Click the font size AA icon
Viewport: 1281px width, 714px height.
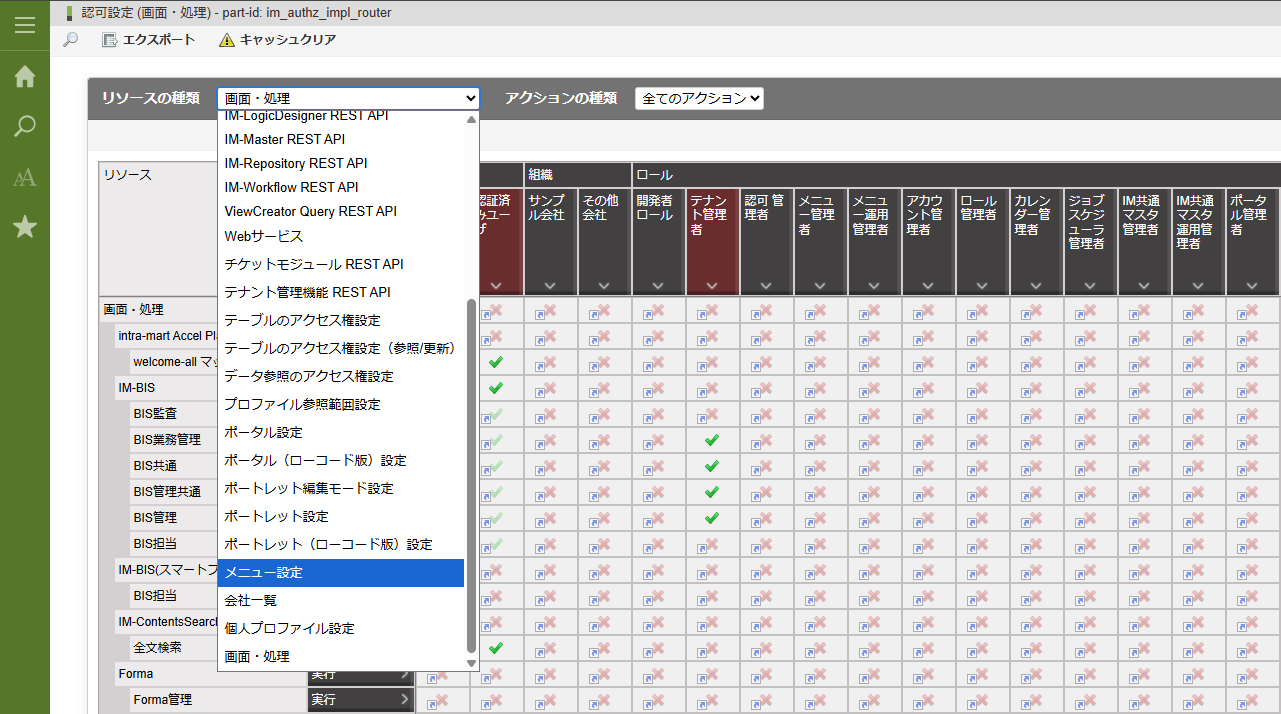pyautogui.click(x=25, y=178)
